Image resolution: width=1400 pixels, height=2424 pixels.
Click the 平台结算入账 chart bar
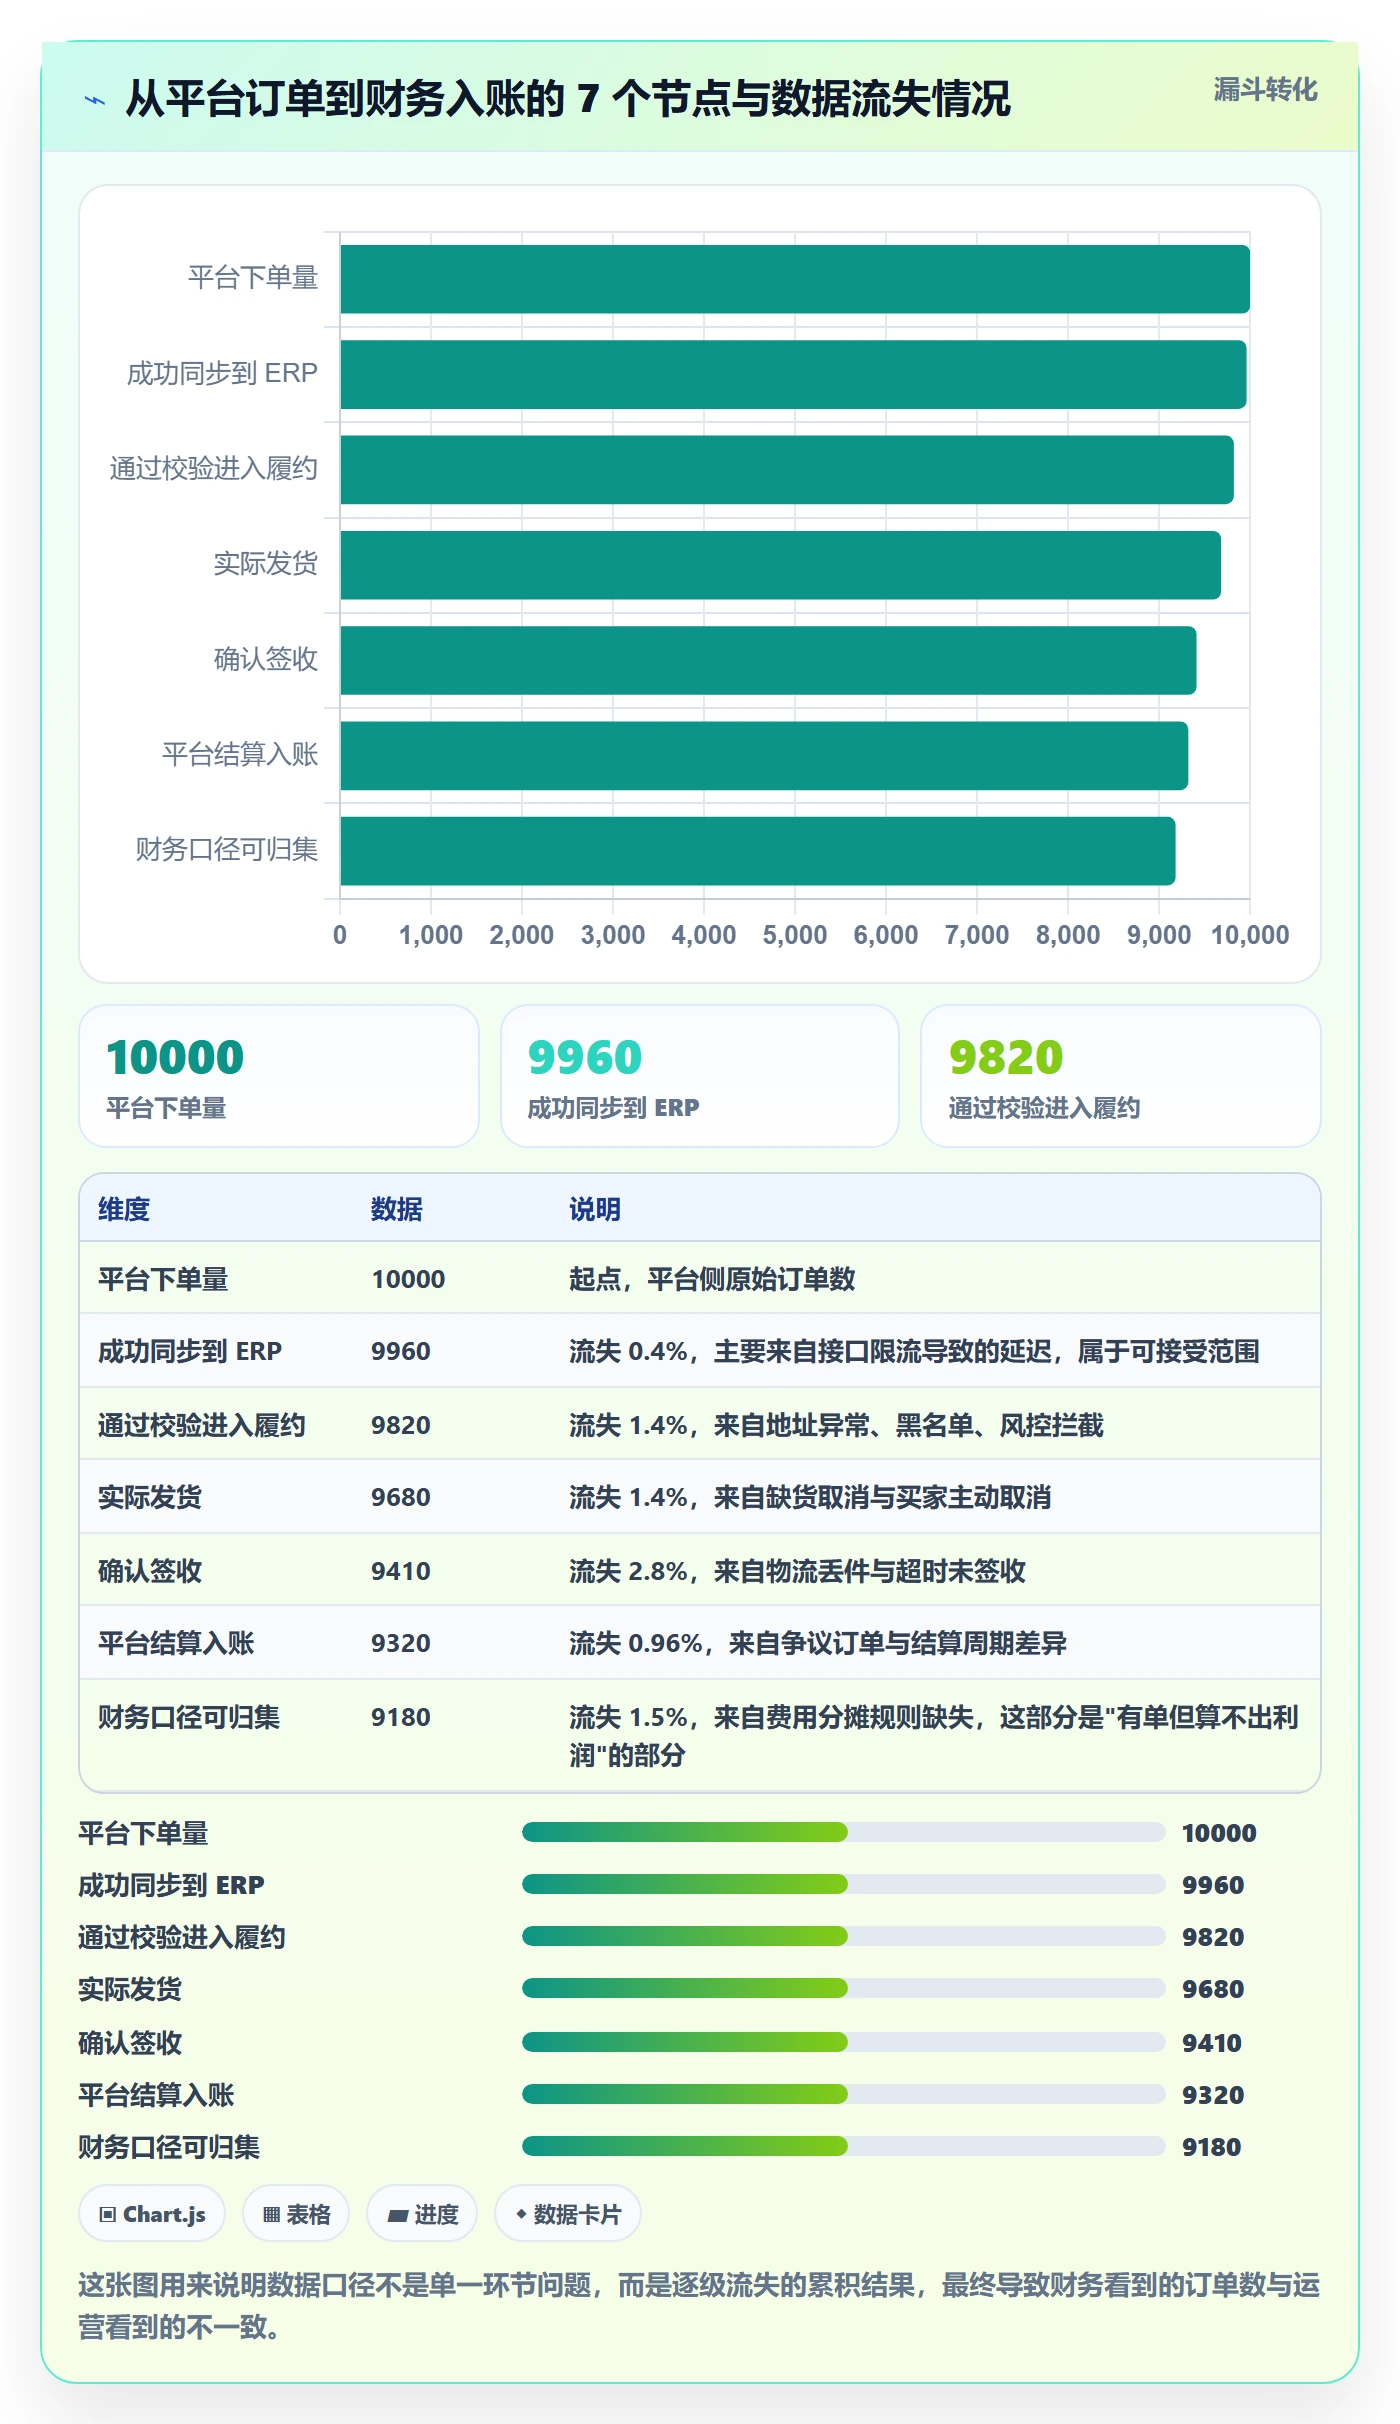[764, 755]
